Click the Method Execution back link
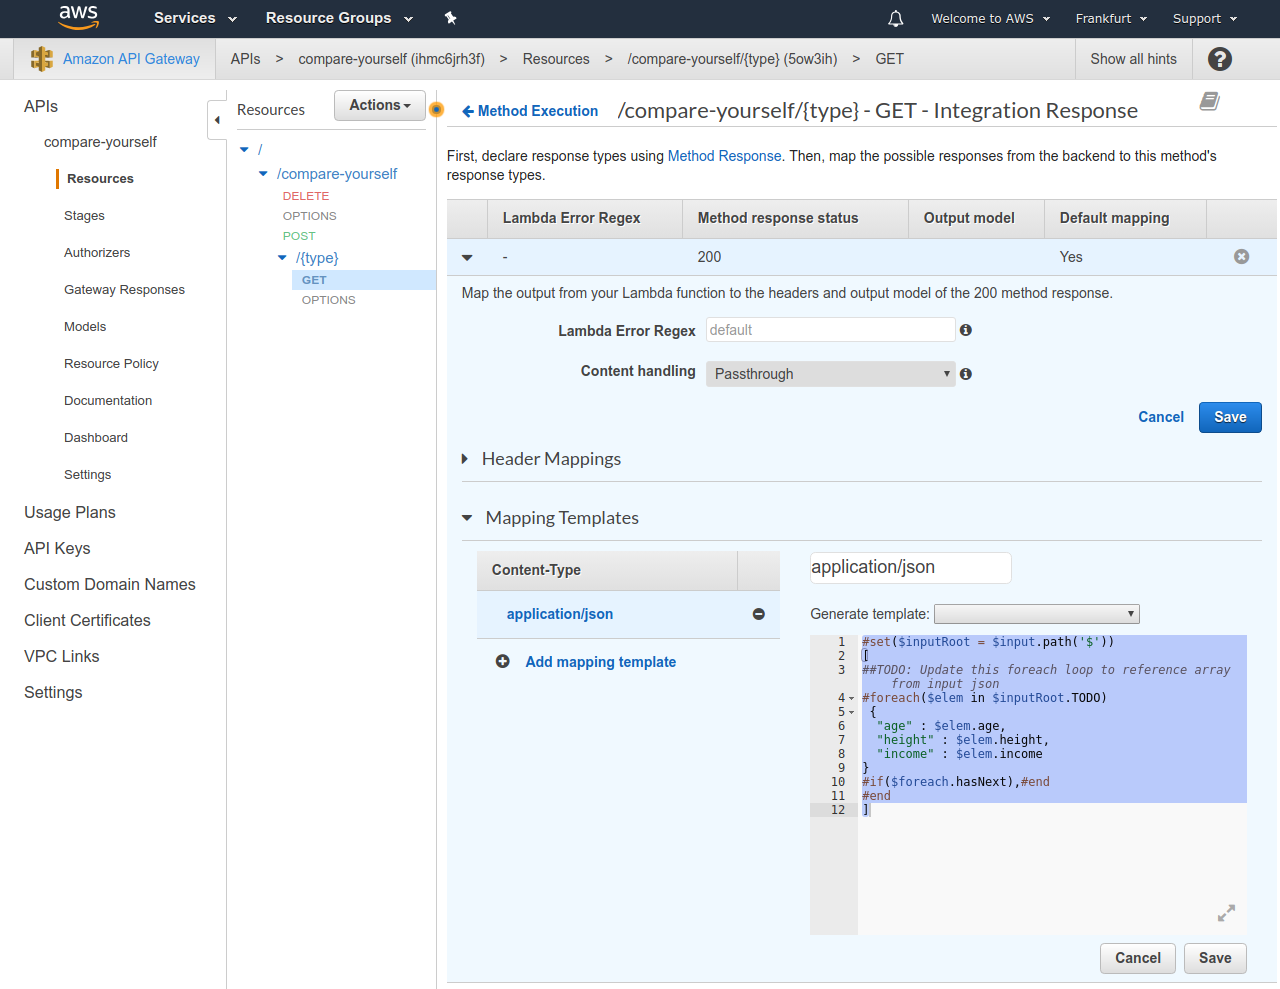The width and height of the screenshot is (1280, 989). pos(538,111)
